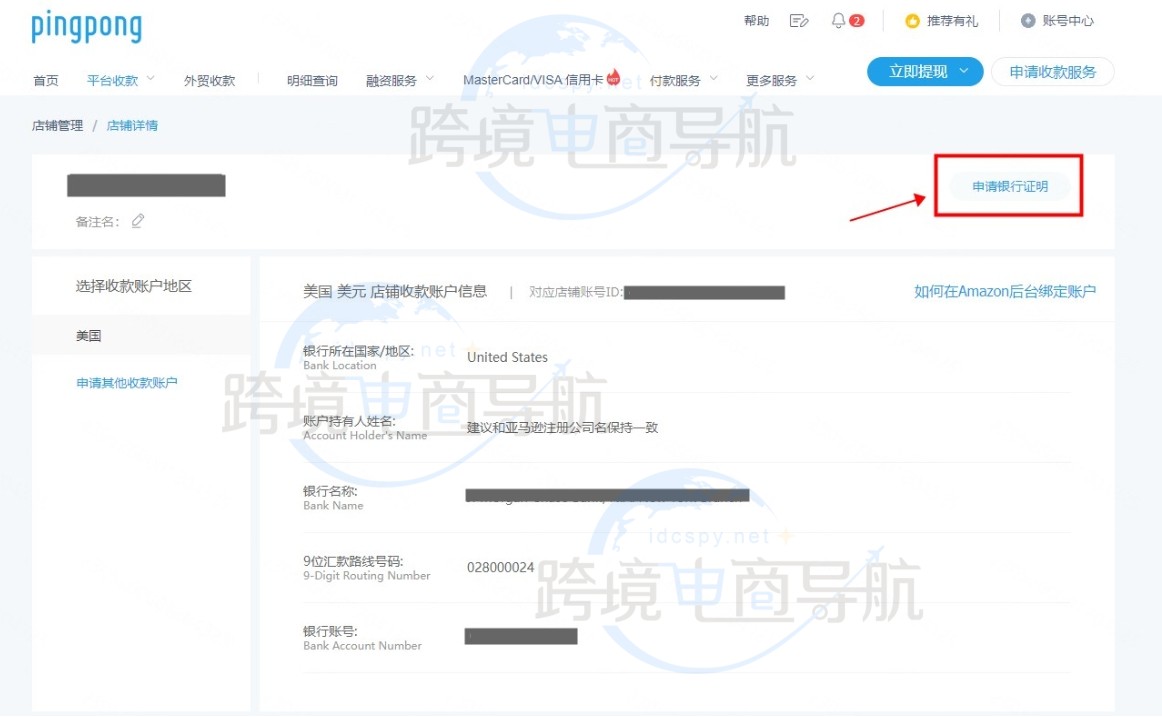
Task: Click the hot badge on MasterCard/VISA 信用卡
Action: pyautogui.click(x=614, y=74)
